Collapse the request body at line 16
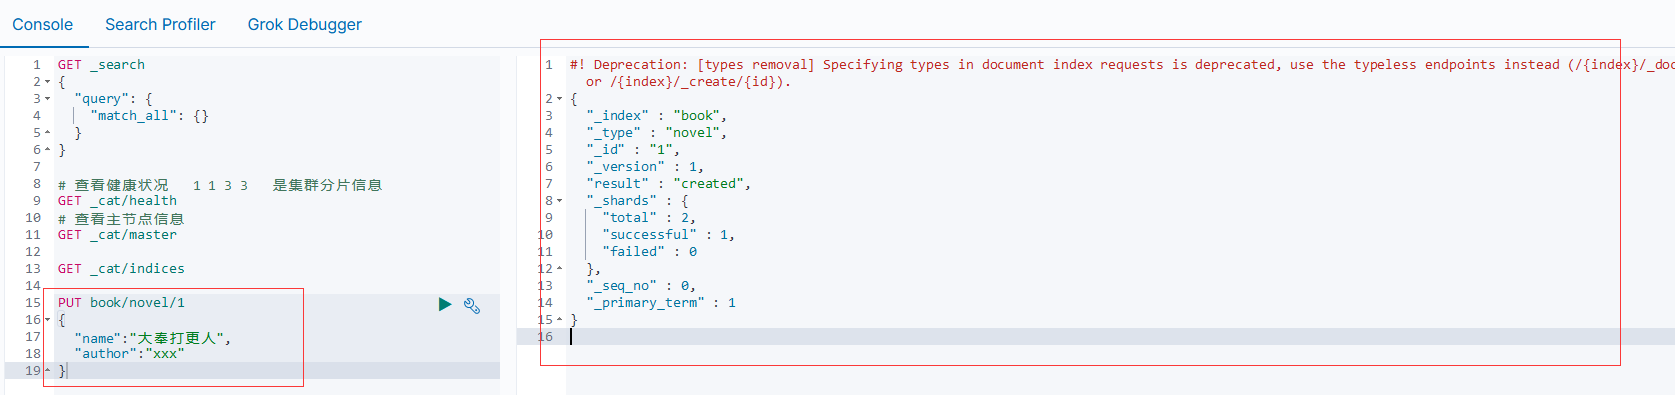1675x395 pixels. click(x=47, y=320)
